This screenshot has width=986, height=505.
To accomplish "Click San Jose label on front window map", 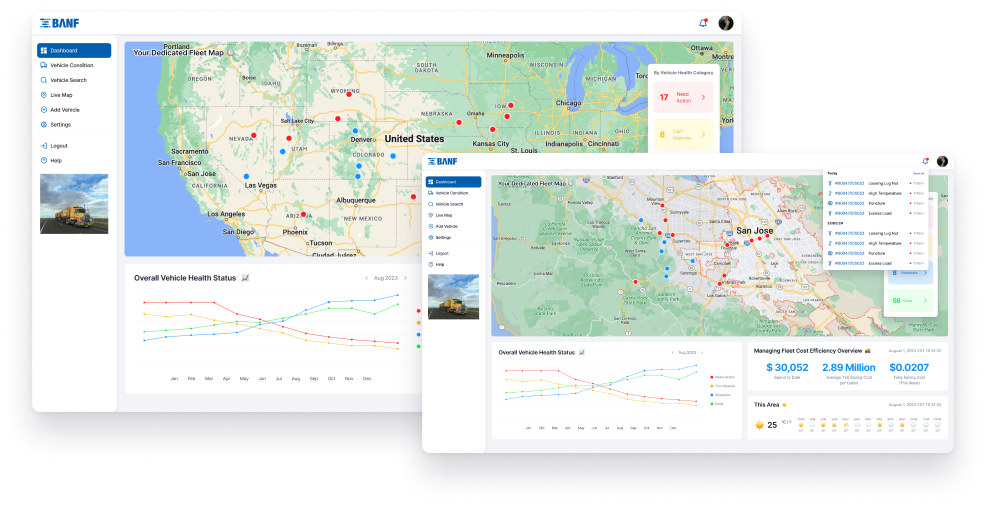I will [x=755, y=231].
